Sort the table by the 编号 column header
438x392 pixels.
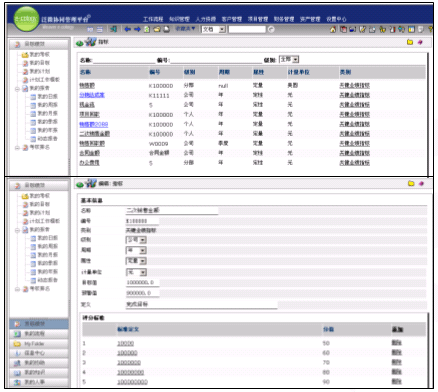155,72
